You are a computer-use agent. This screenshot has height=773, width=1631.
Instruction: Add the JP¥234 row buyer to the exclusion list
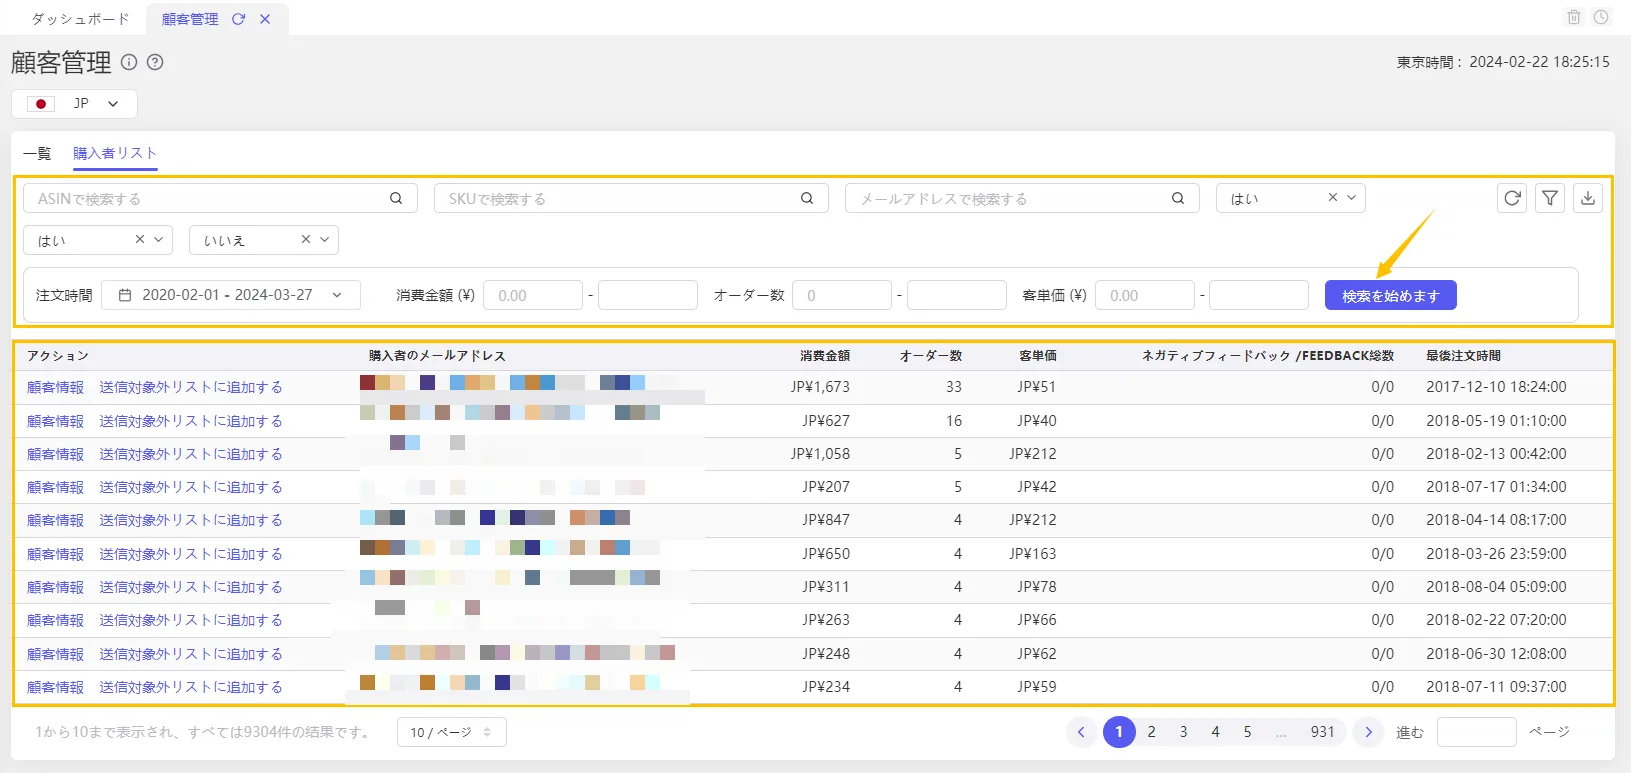click(x=191, y=687)
